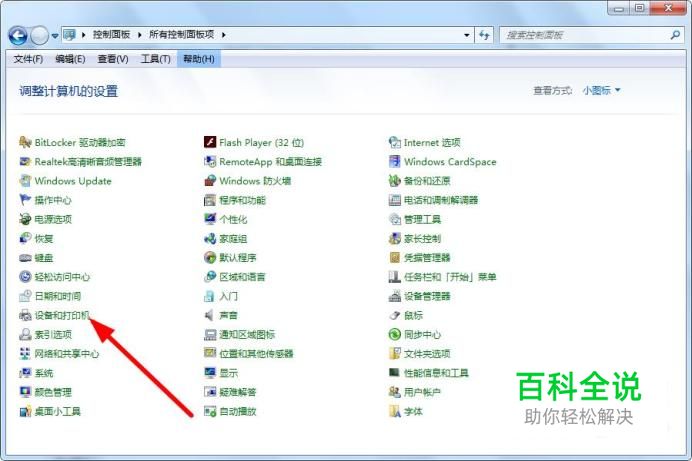
Task: Expand the address bar history dropdown
Action: 467,35
